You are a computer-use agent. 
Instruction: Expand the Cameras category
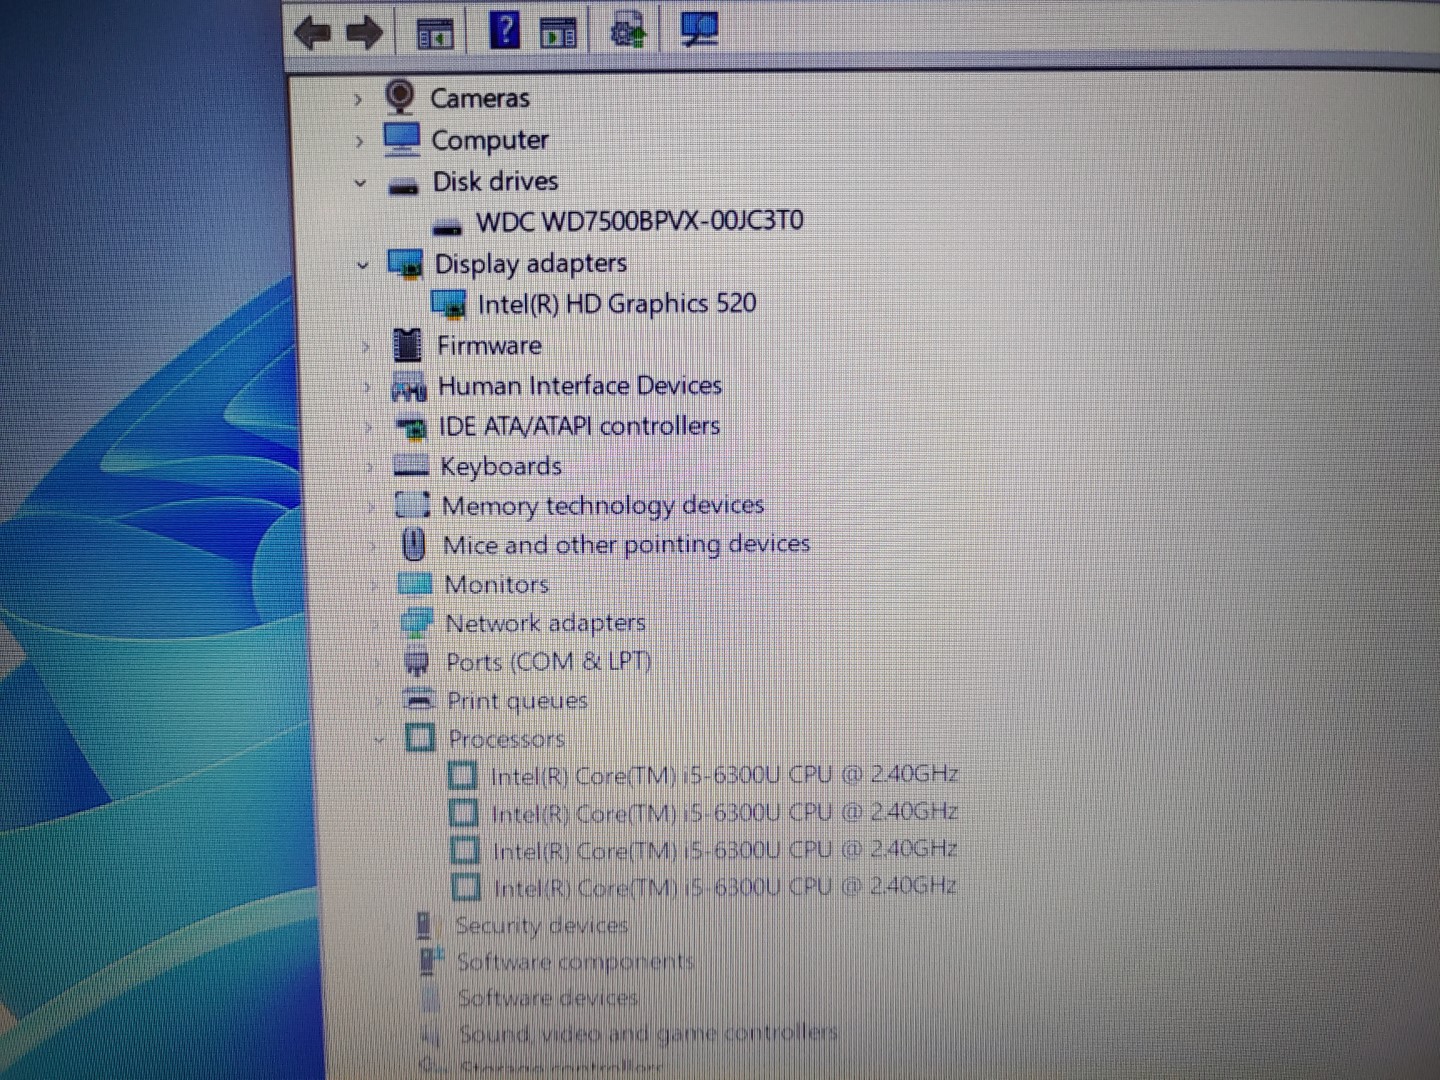pyautogui.click(x=358, y=100)
